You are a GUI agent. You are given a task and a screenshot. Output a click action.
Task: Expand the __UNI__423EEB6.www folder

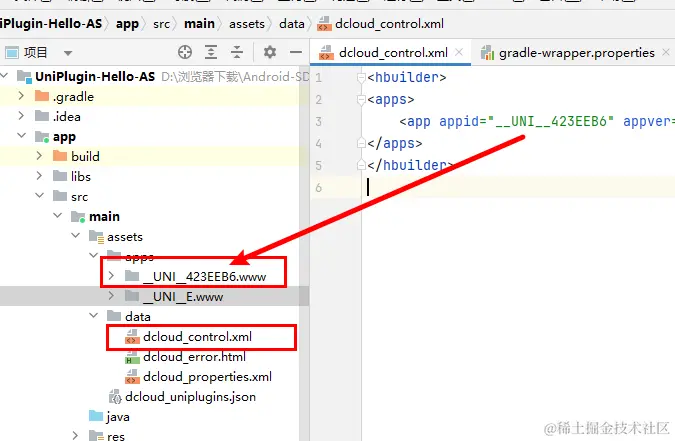coord(111,275)
